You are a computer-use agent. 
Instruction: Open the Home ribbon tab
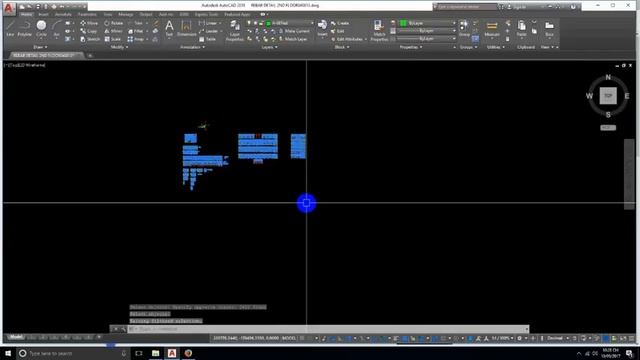[26, 14]
